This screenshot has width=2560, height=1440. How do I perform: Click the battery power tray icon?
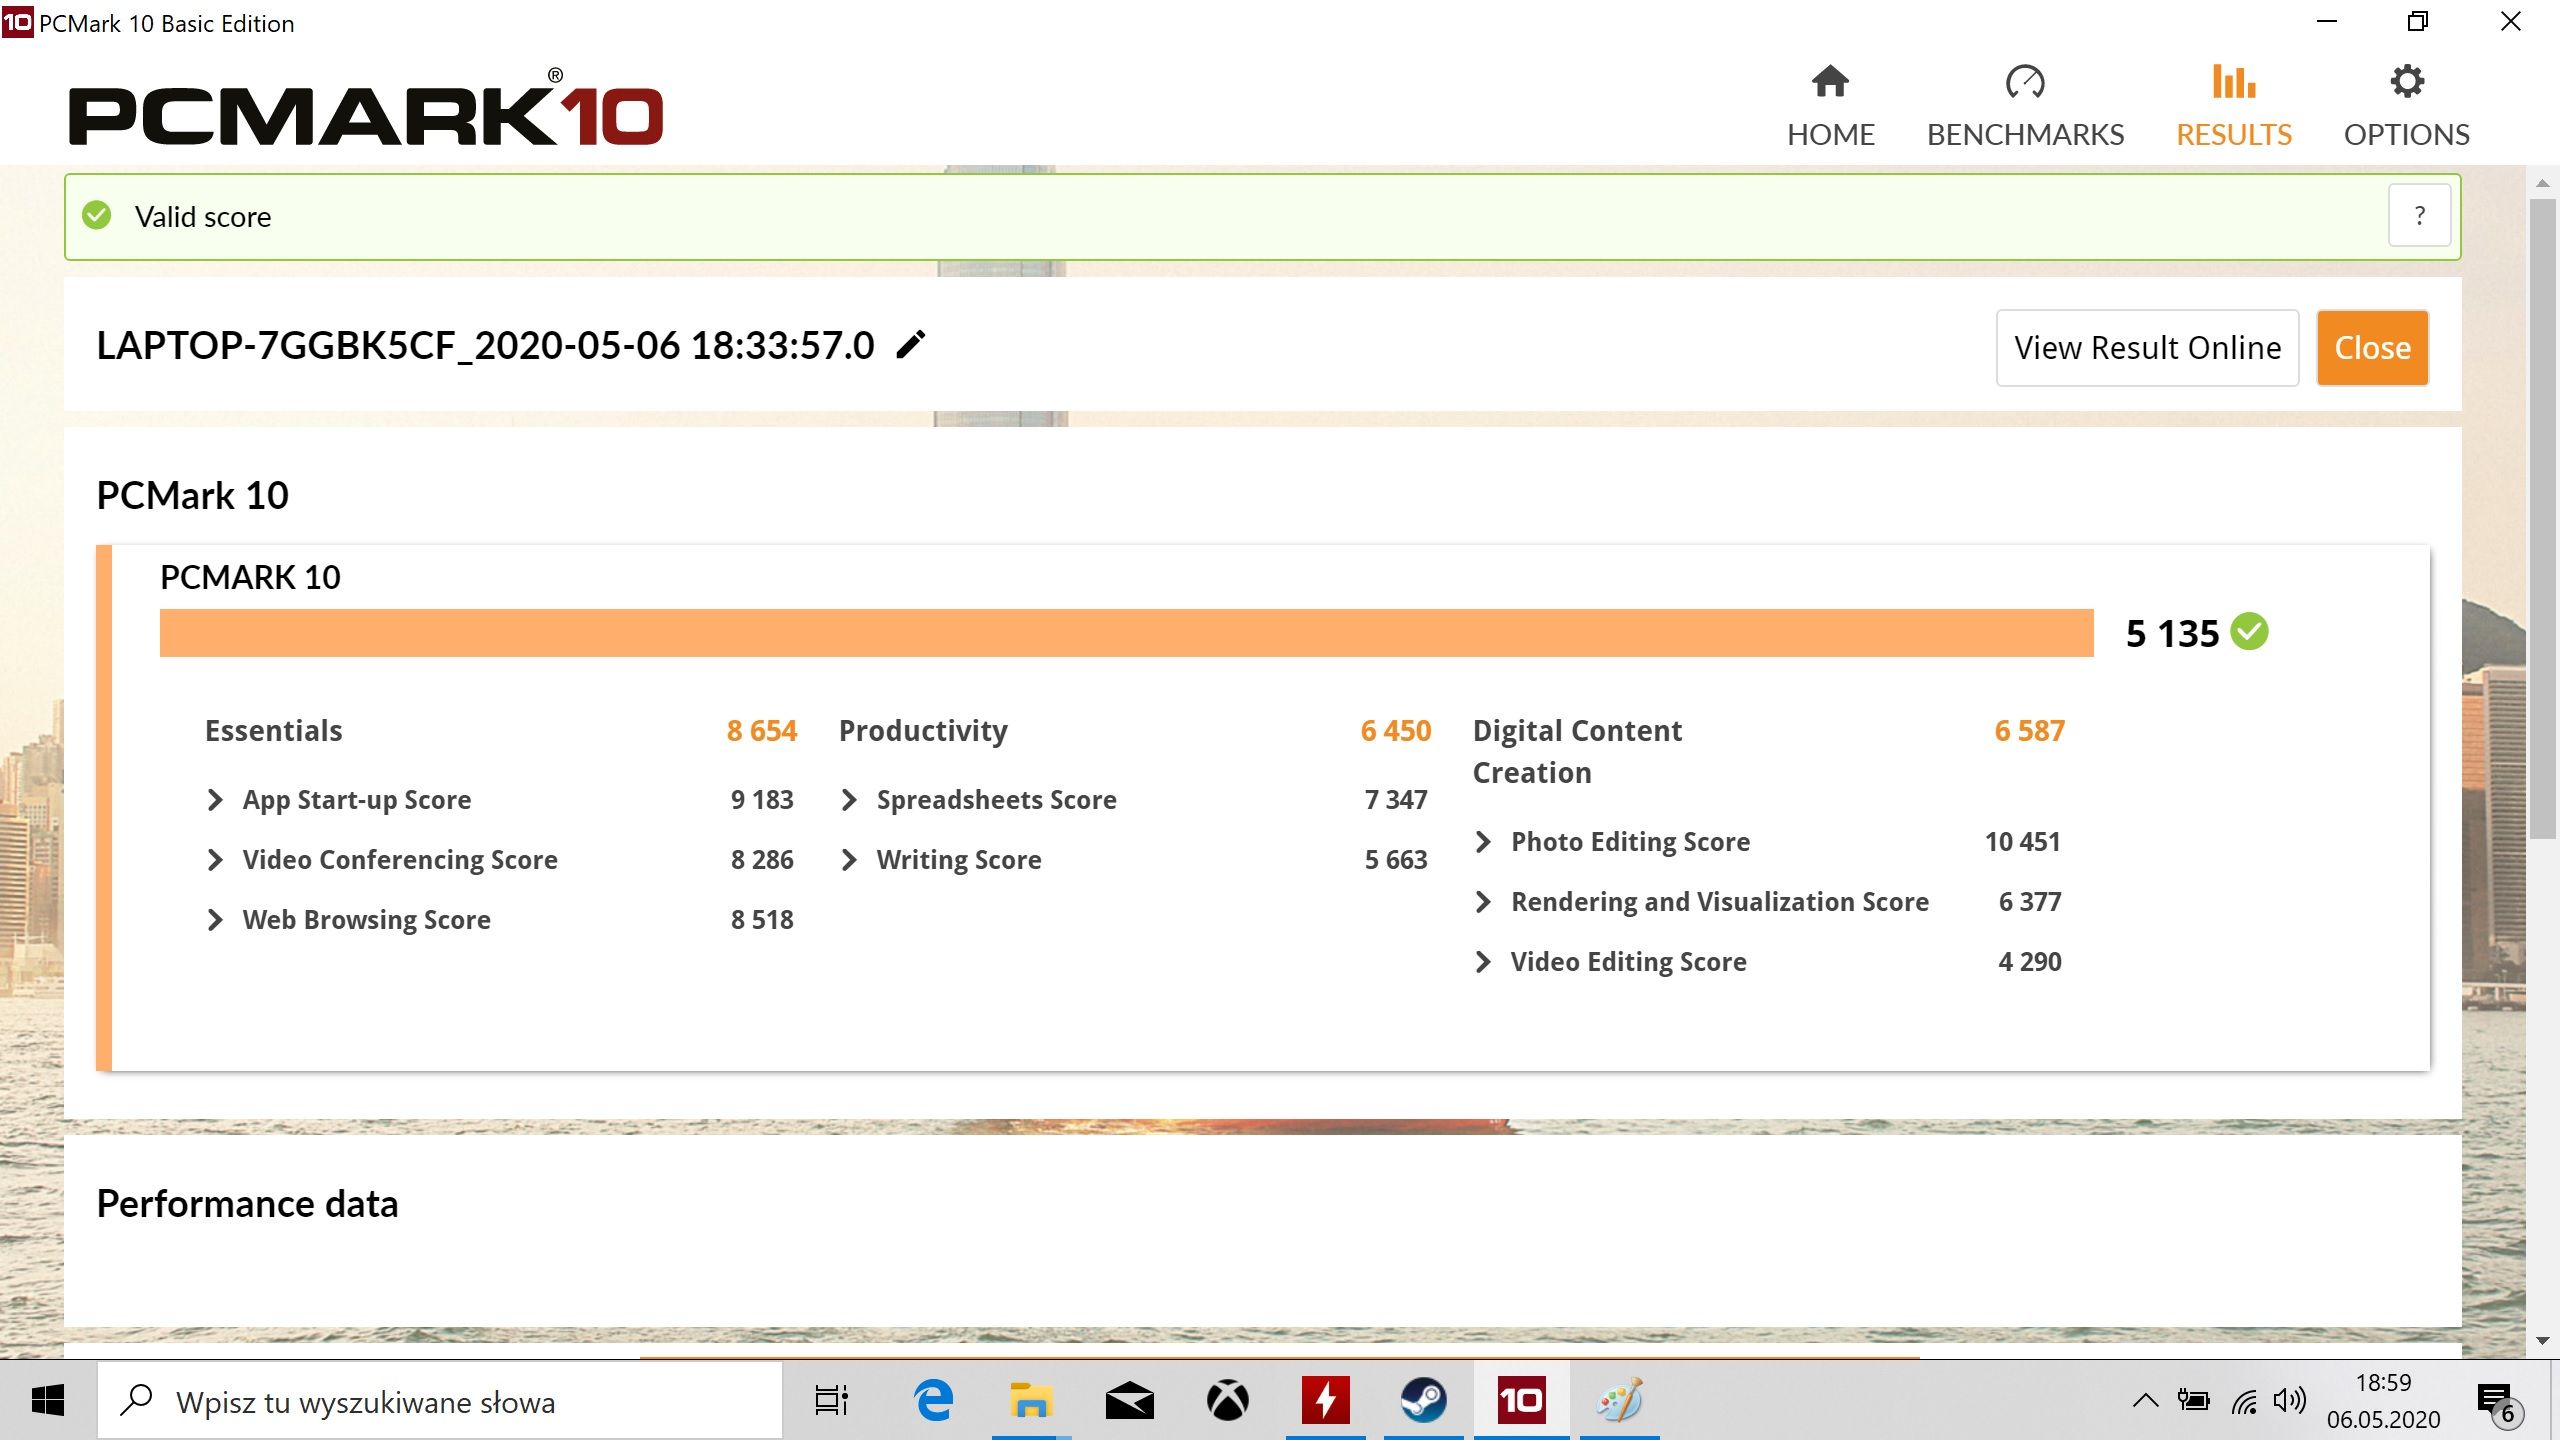(x=2193, y=1400)
